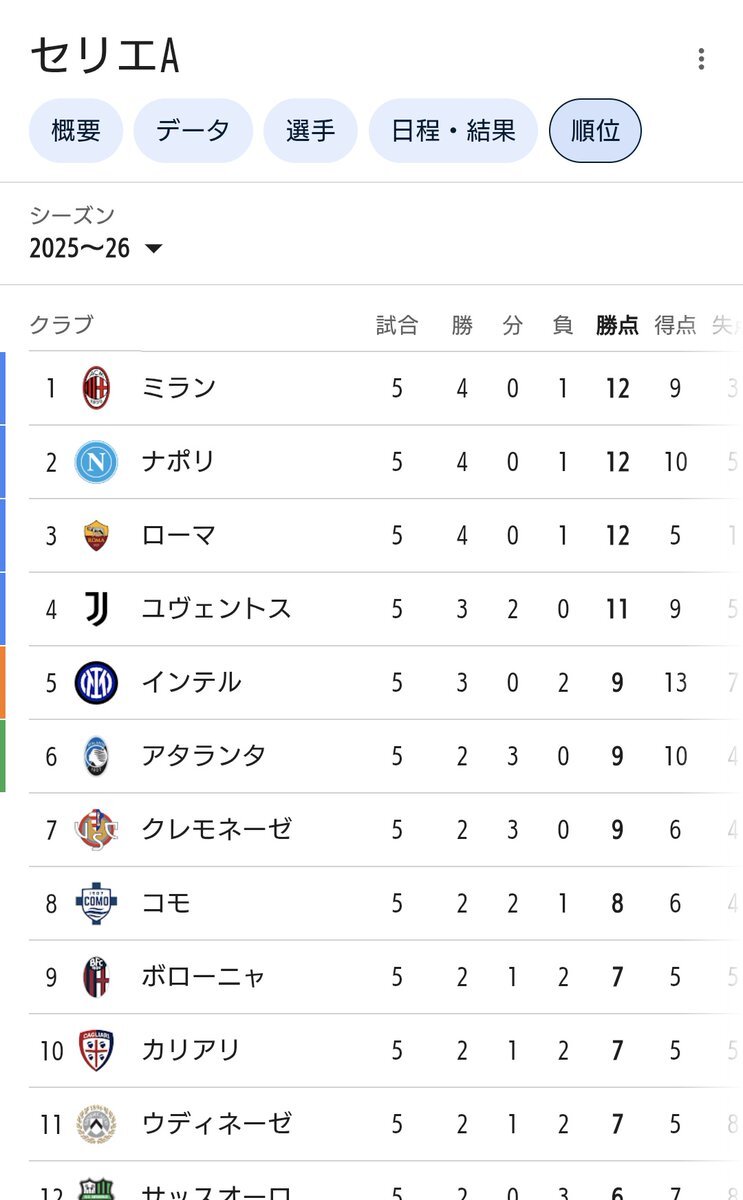Click the 勝点 column header
This screenshot has width=743, height=1200.
coord(617,325)
